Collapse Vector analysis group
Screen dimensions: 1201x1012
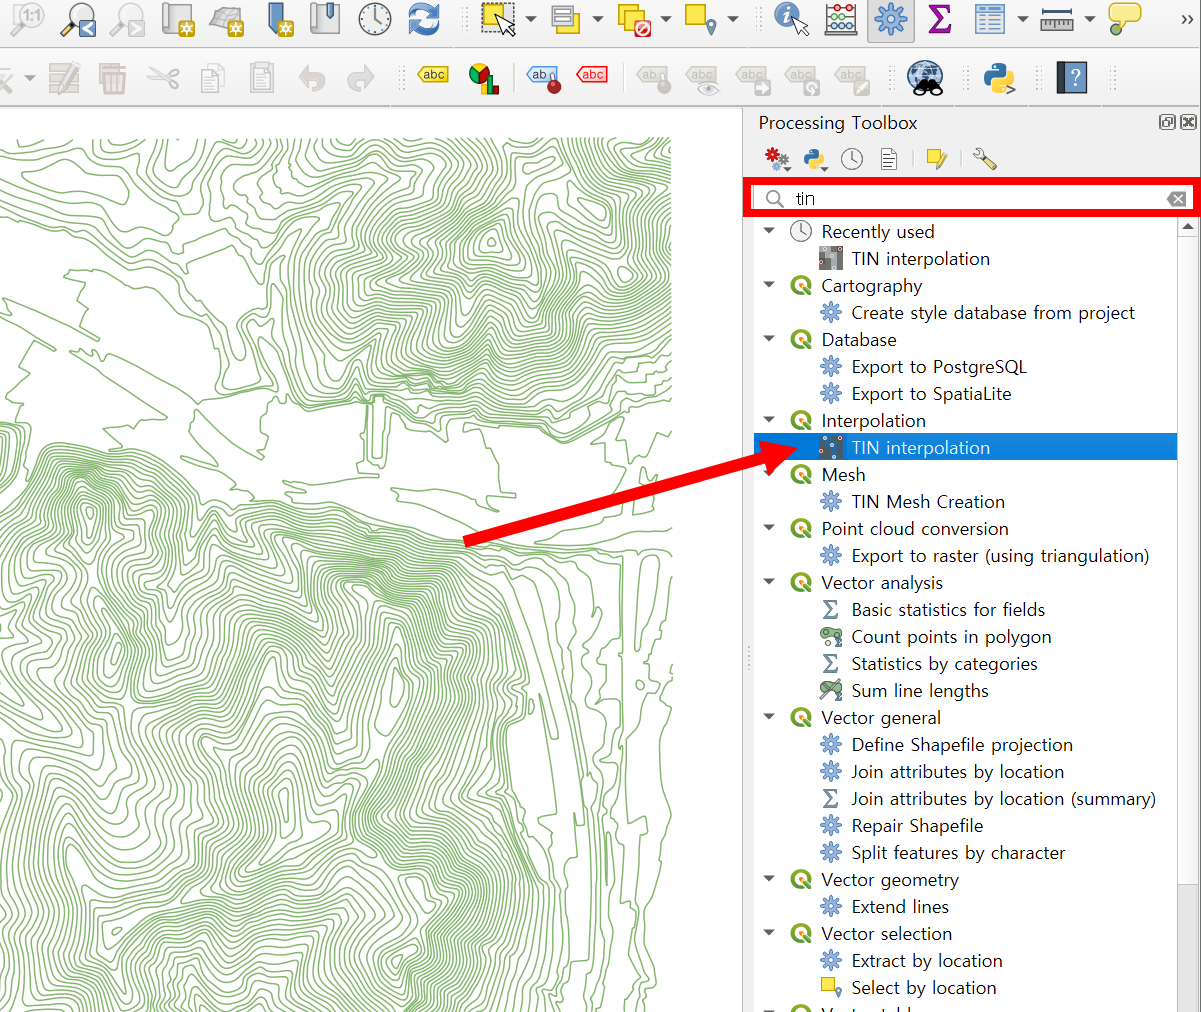click(769, 582)
